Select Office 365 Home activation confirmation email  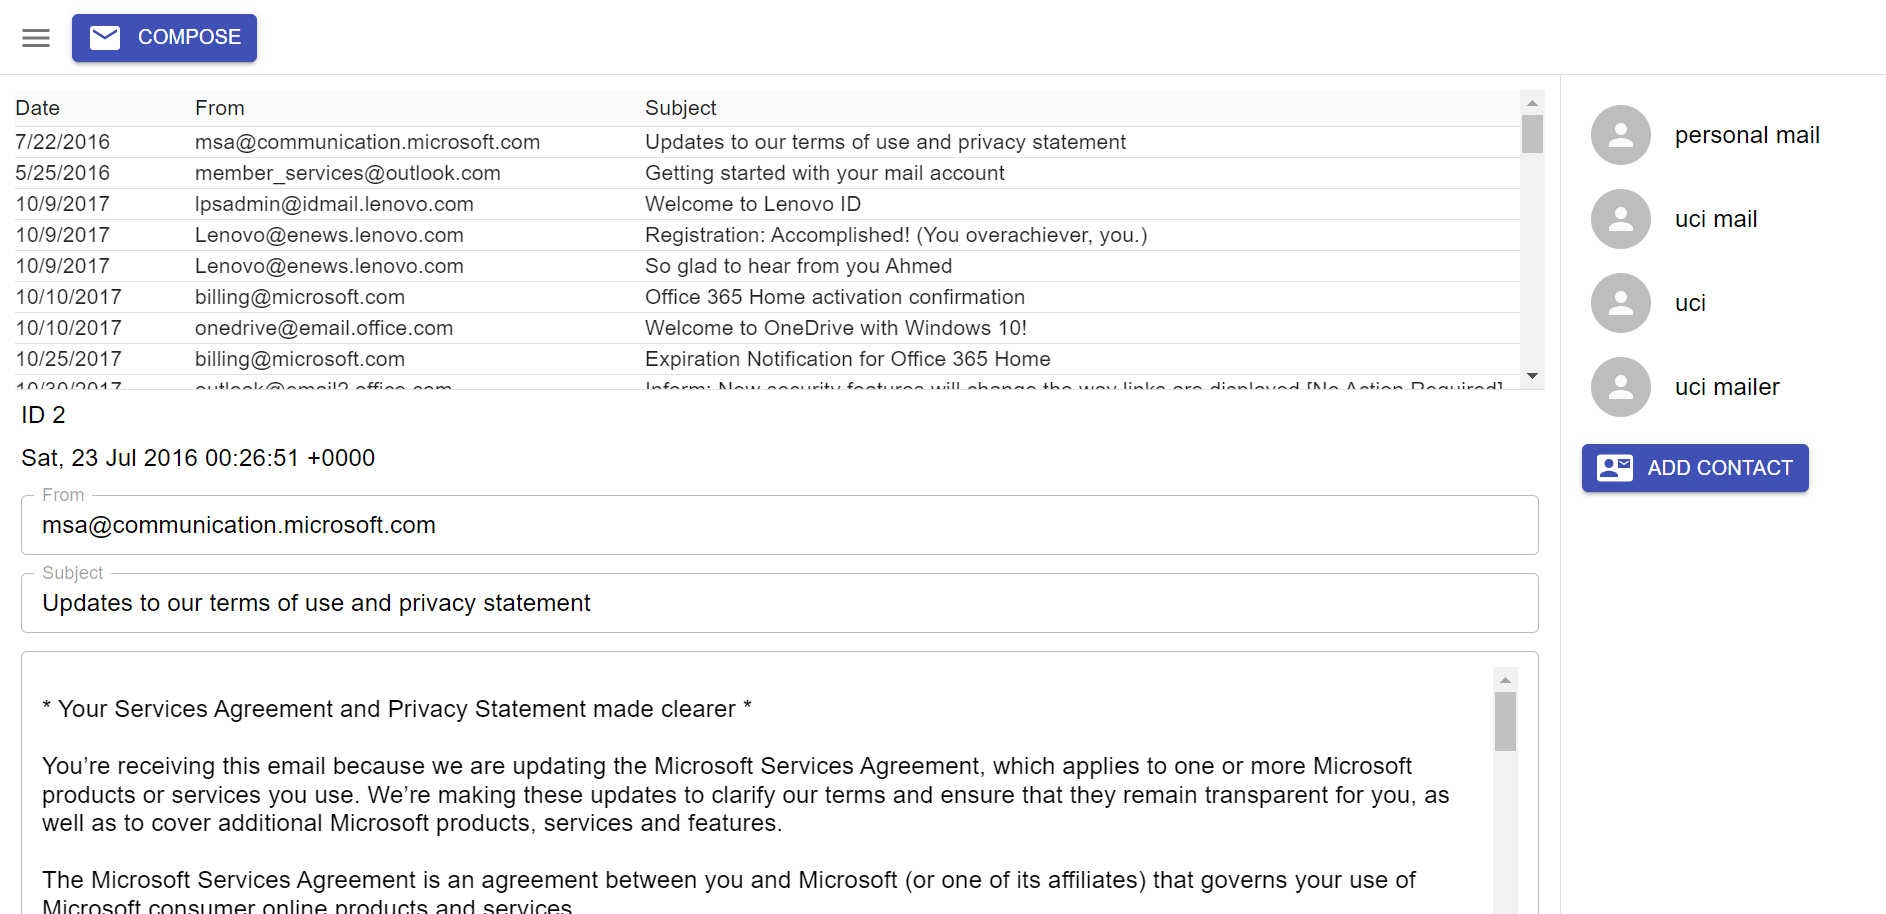coord(767,297)
